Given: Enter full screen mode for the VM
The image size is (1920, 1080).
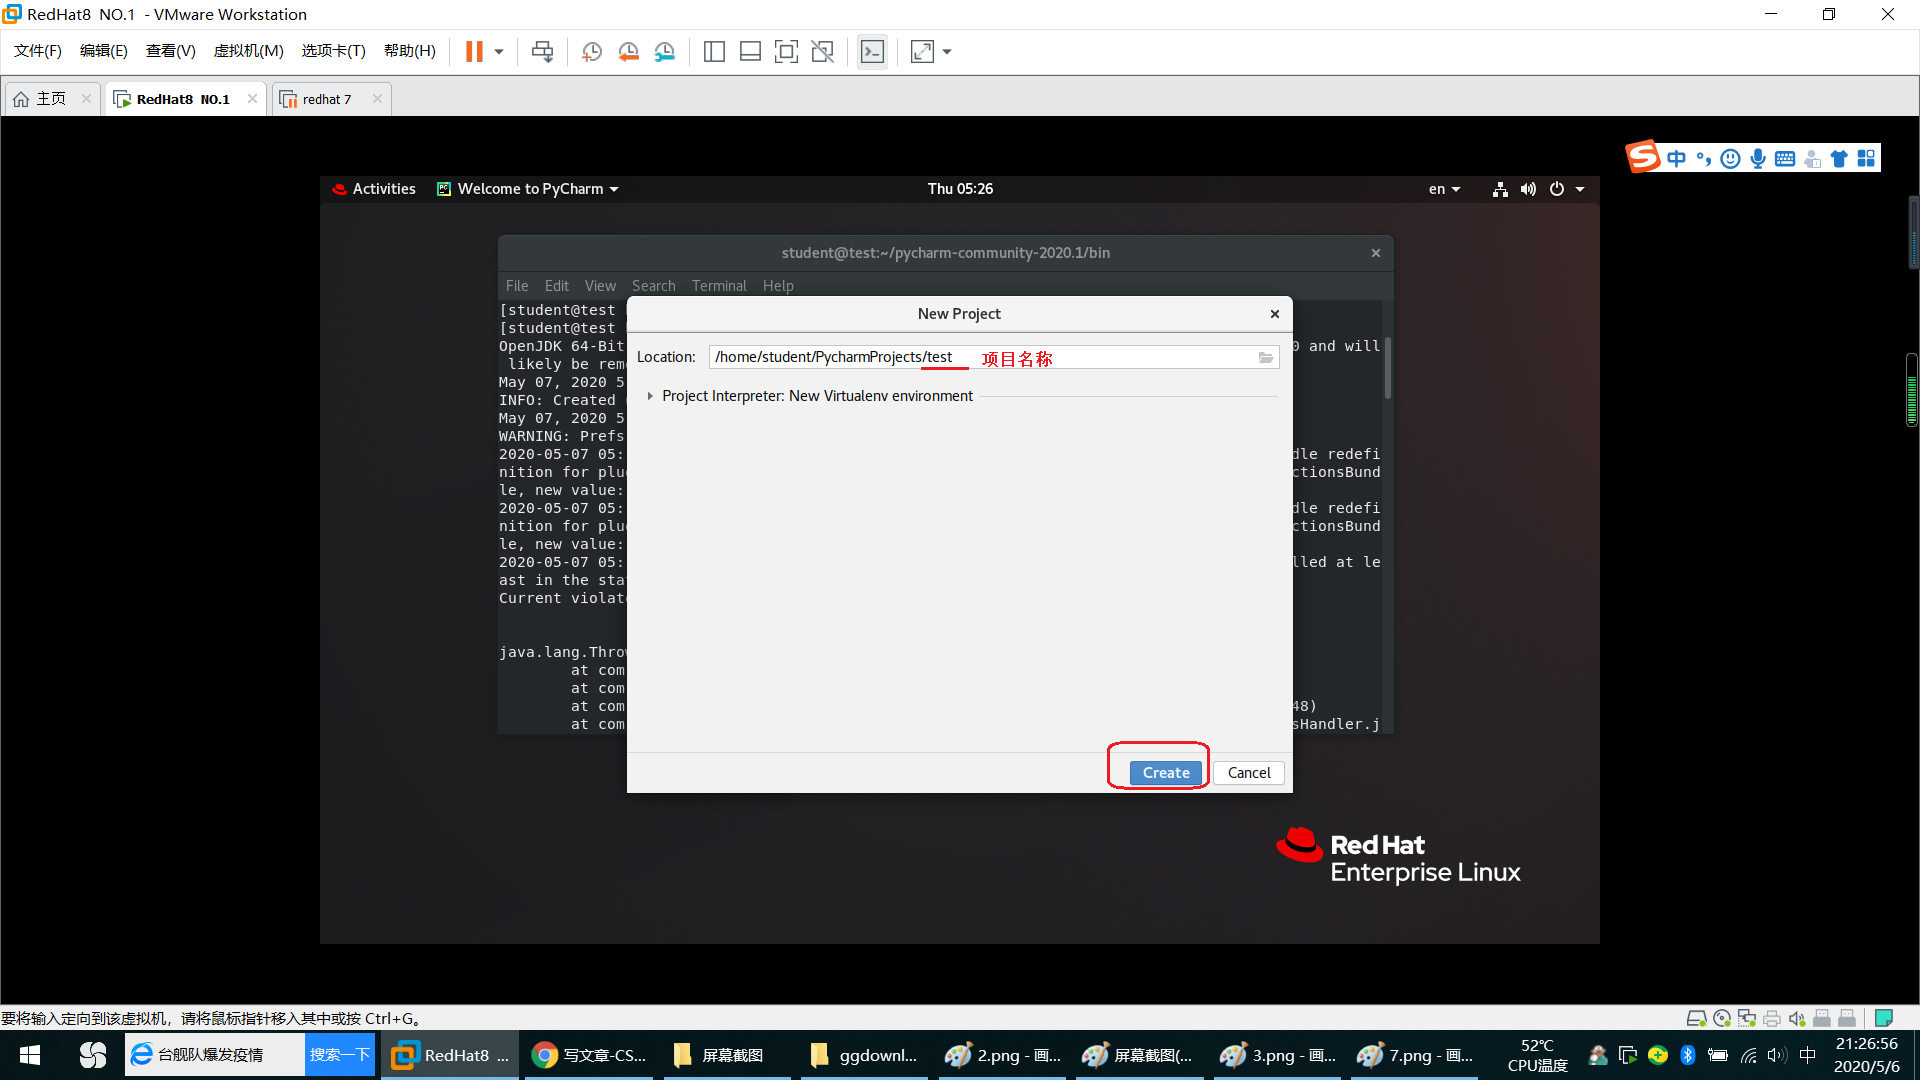Looking at the screenshot, I should [x=787, y=51].
